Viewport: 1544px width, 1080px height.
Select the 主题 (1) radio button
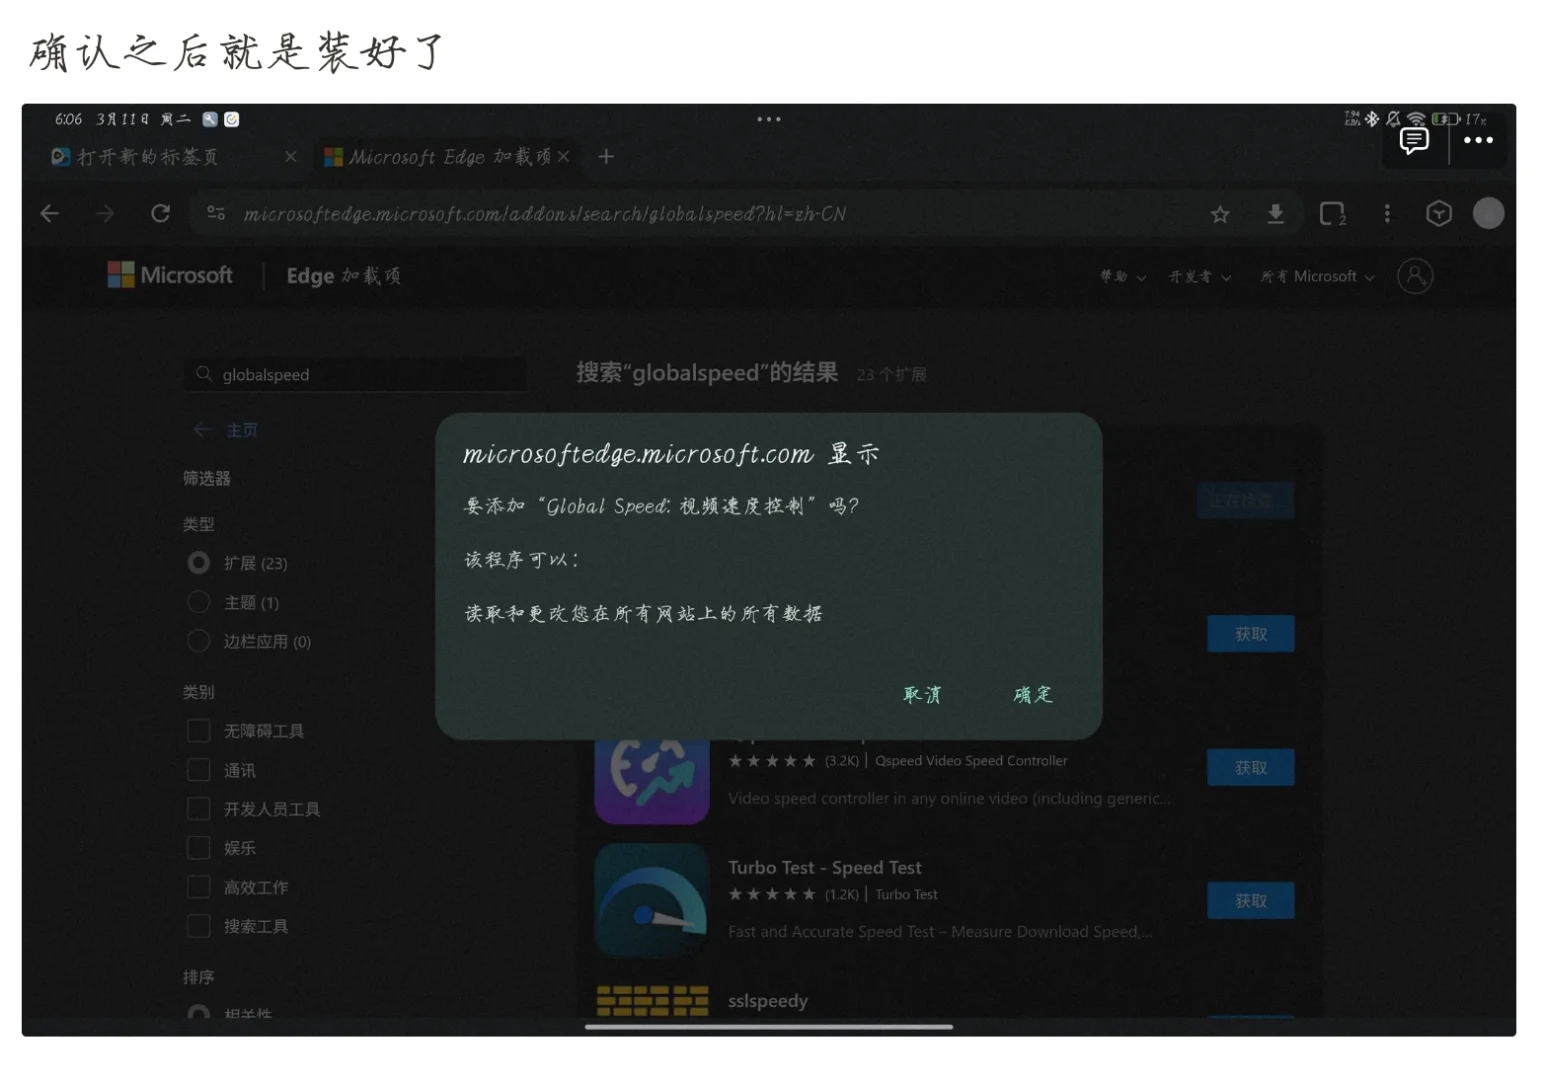[198, 601]
